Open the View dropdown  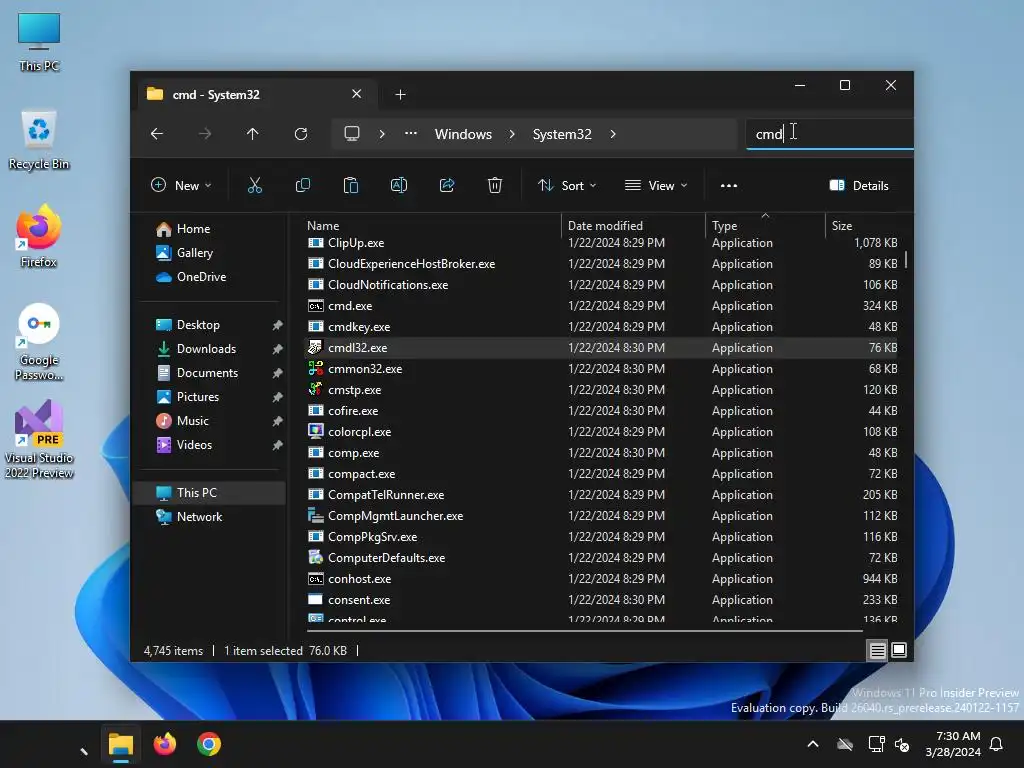[656, 185]
